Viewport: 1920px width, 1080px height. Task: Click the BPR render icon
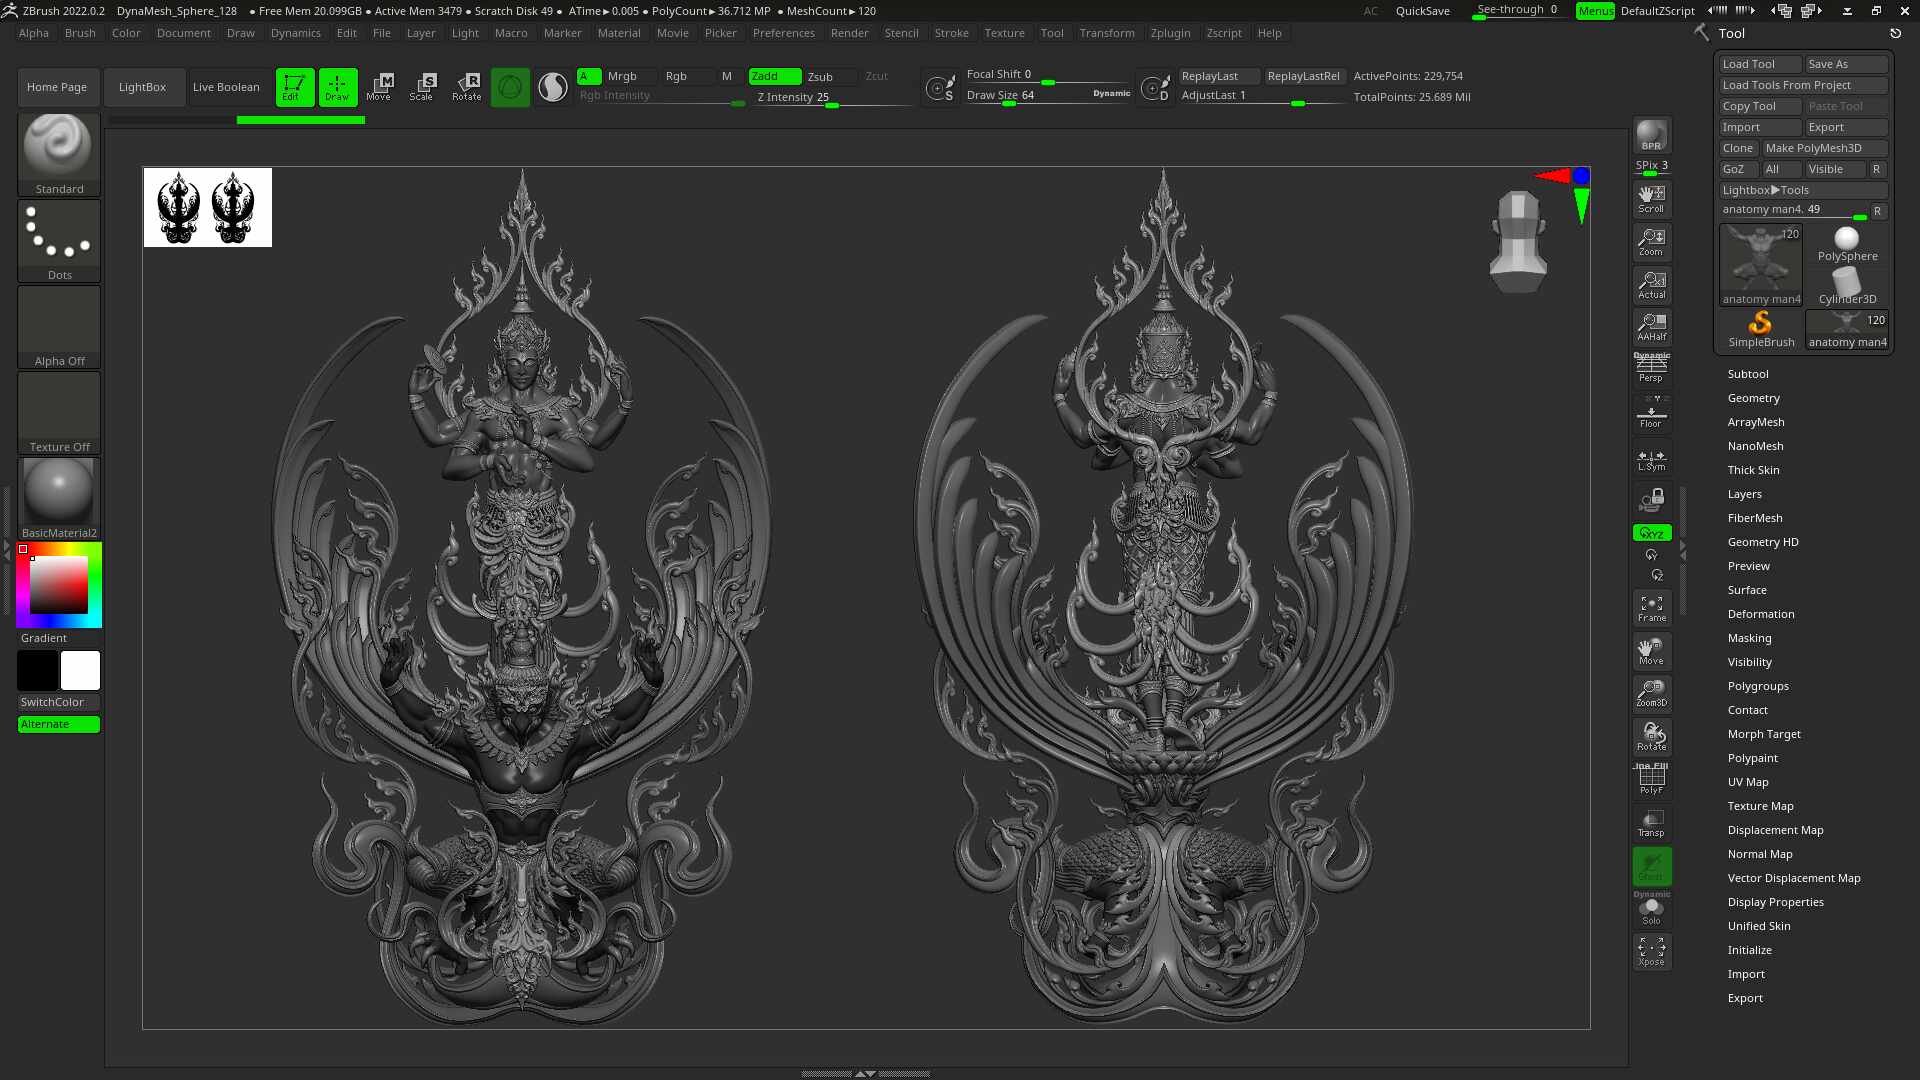(x=1651, y=135)
